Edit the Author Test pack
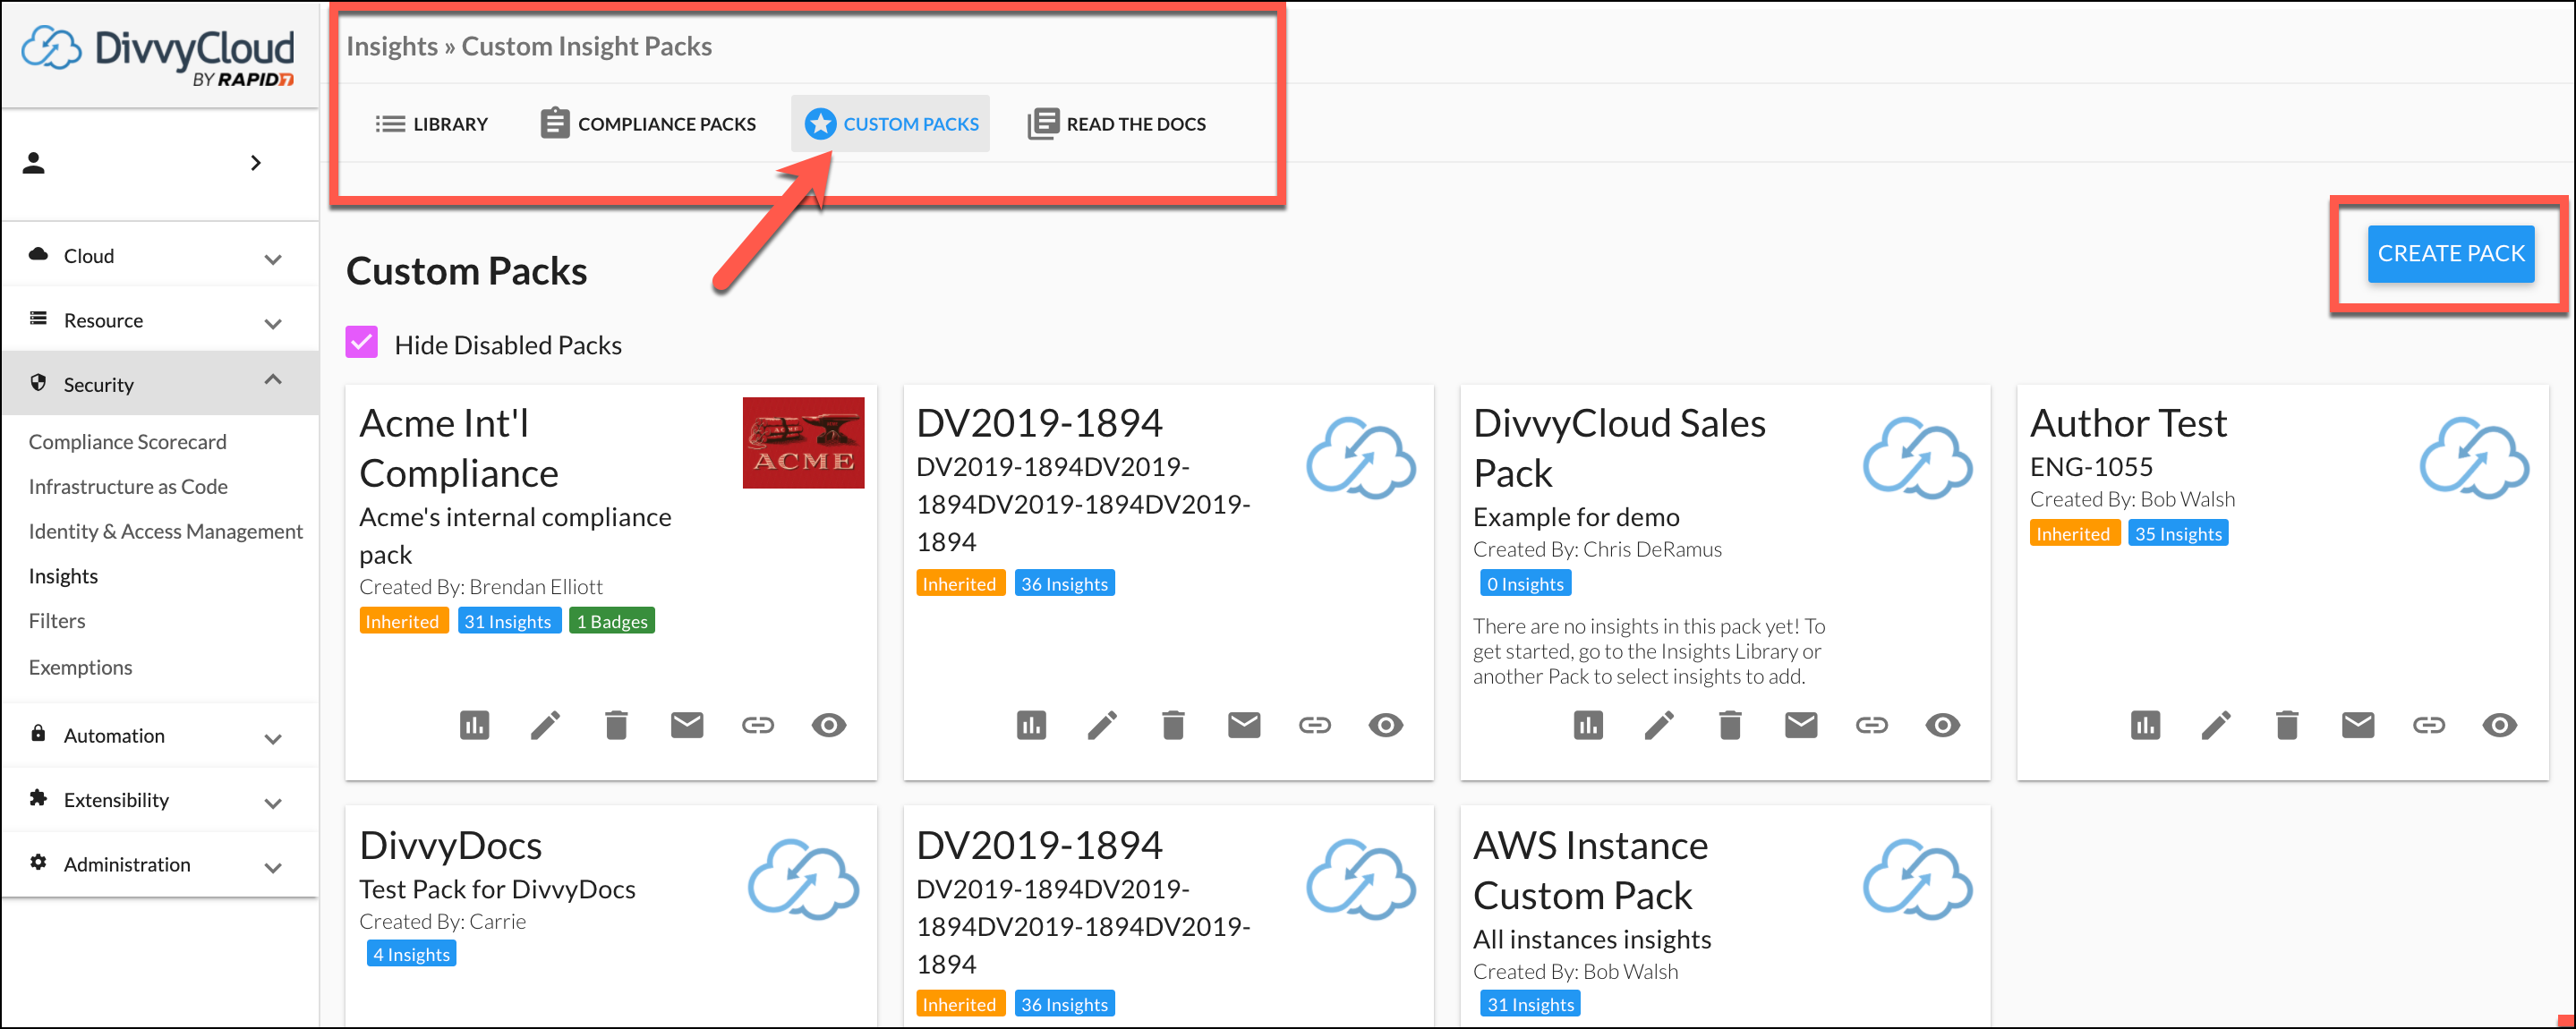The image size is (2576, 1029). (2216, 725)
